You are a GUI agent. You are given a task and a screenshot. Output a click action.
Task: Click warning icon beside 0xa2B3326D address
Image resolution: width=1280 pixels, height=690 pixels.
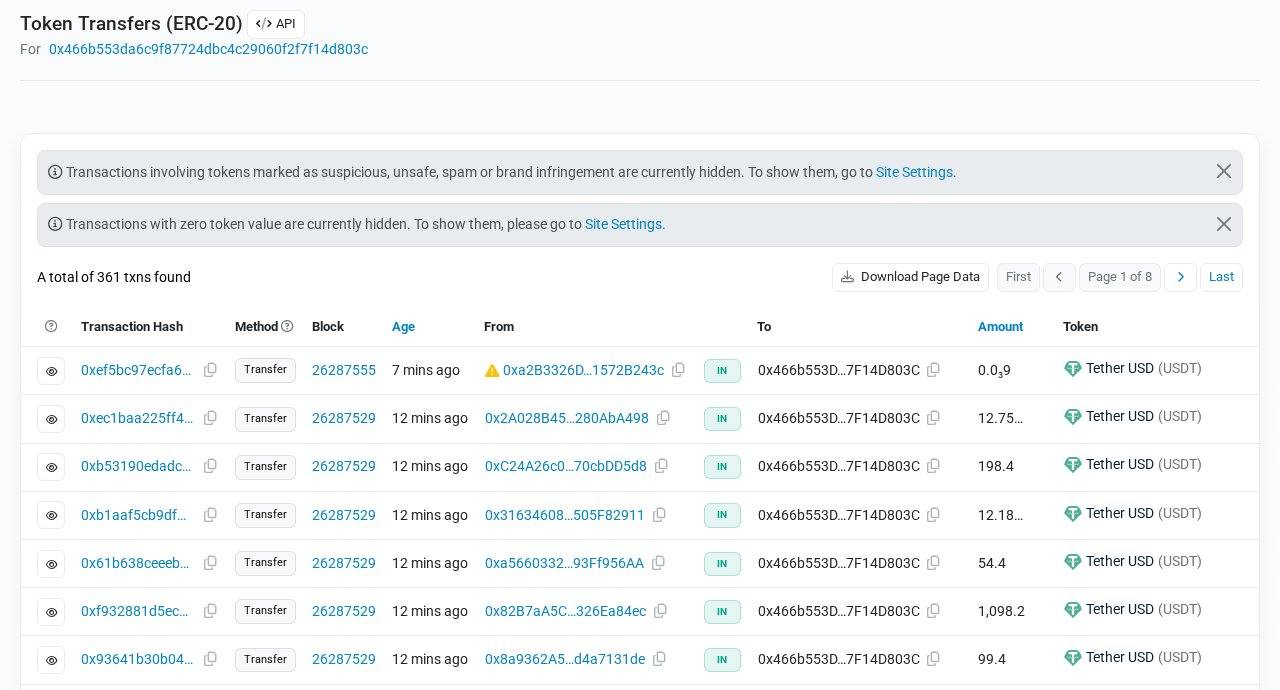(x=492, y=371)
